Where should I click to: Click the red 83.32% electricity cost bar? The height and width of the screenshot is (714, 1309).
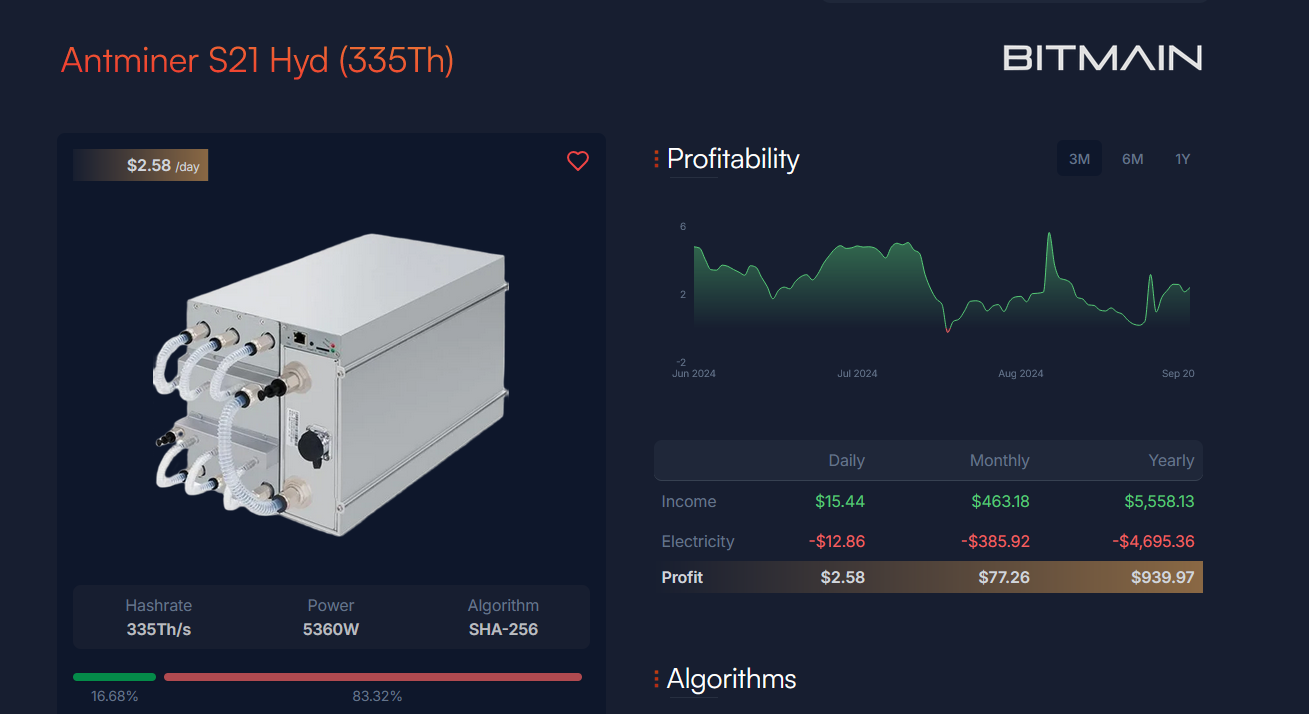pos(373,677)
